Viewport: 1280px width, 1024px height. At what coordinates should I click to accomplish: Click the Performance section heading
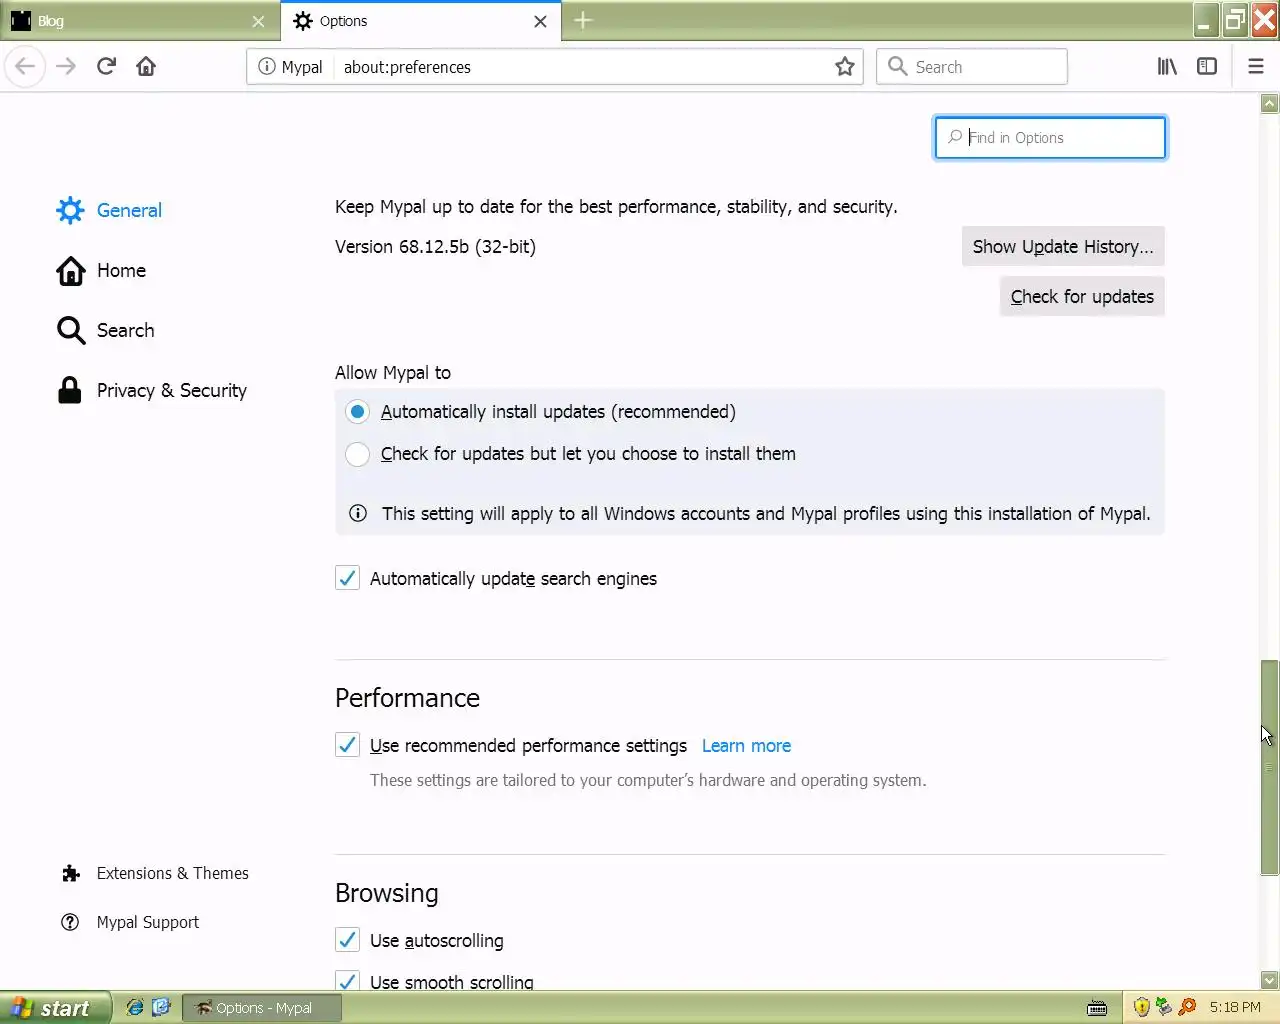point(407,698)
